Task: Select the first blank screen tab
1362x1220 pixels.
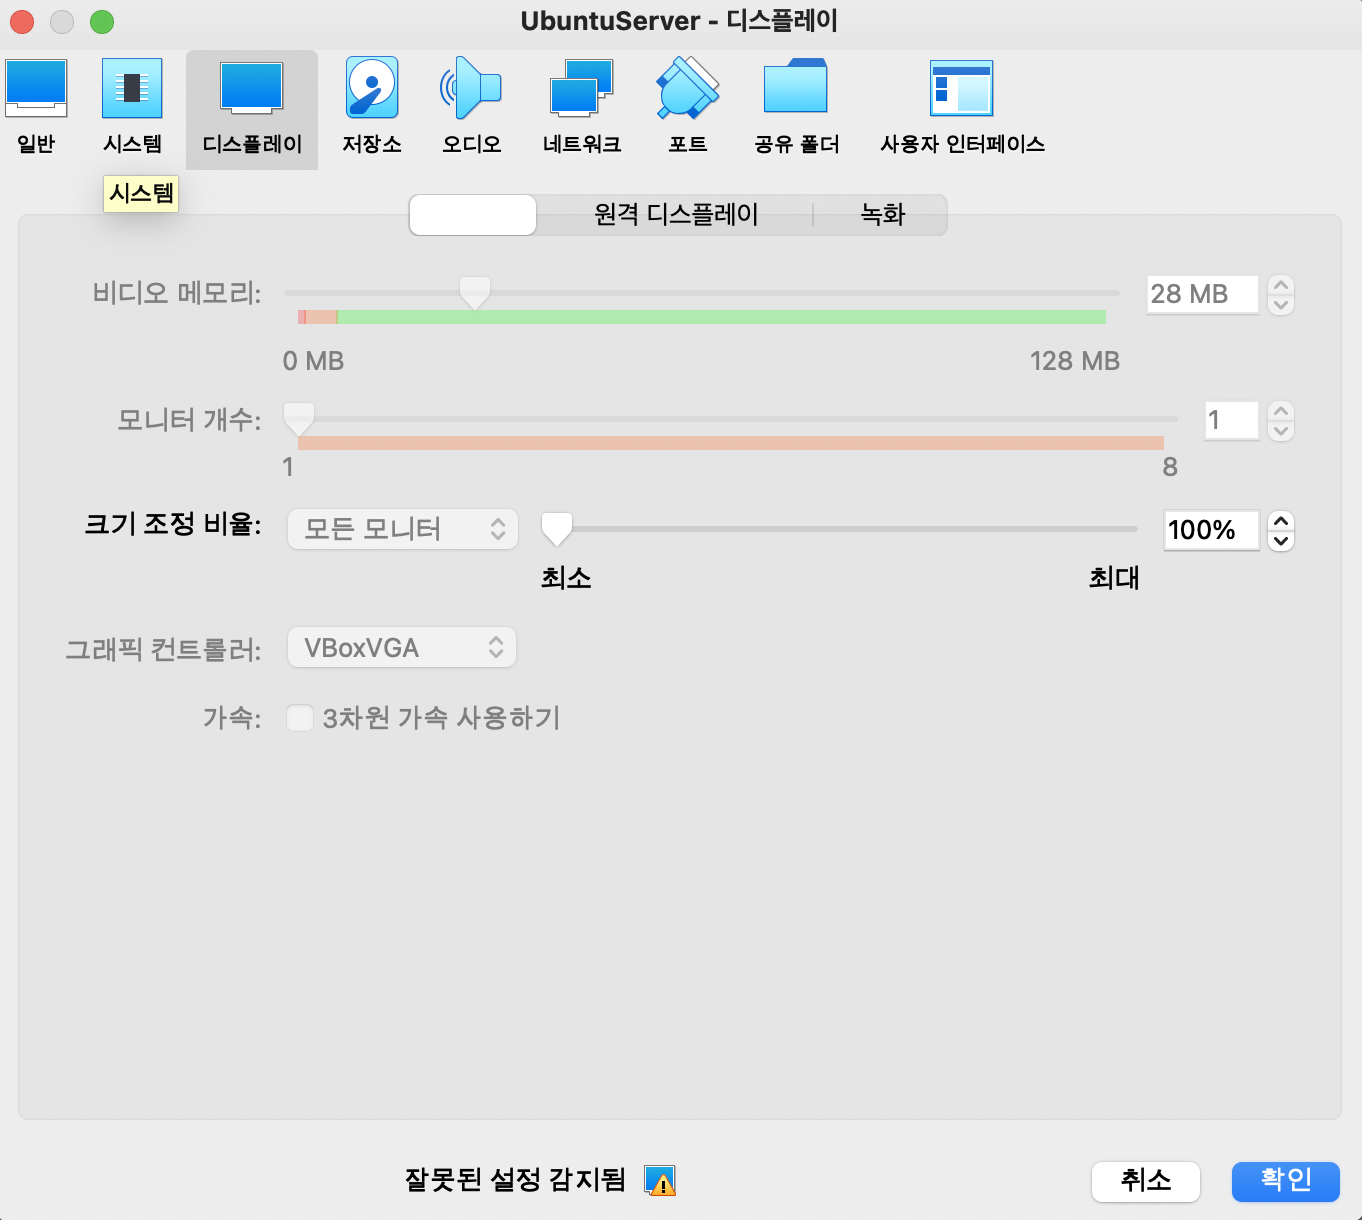Action: 473,215
